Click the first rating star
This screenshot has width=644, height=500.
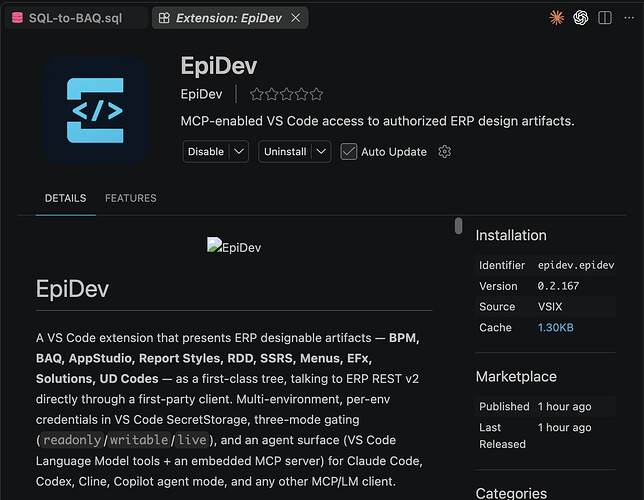(x=257, y=94)
